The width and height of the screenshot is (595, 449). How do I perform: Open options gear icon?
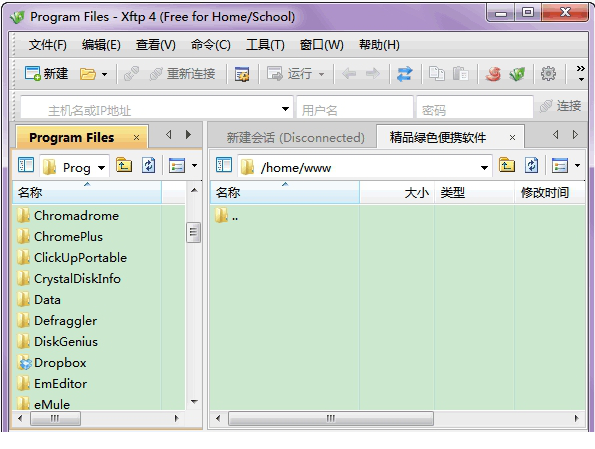coord(548,74)
